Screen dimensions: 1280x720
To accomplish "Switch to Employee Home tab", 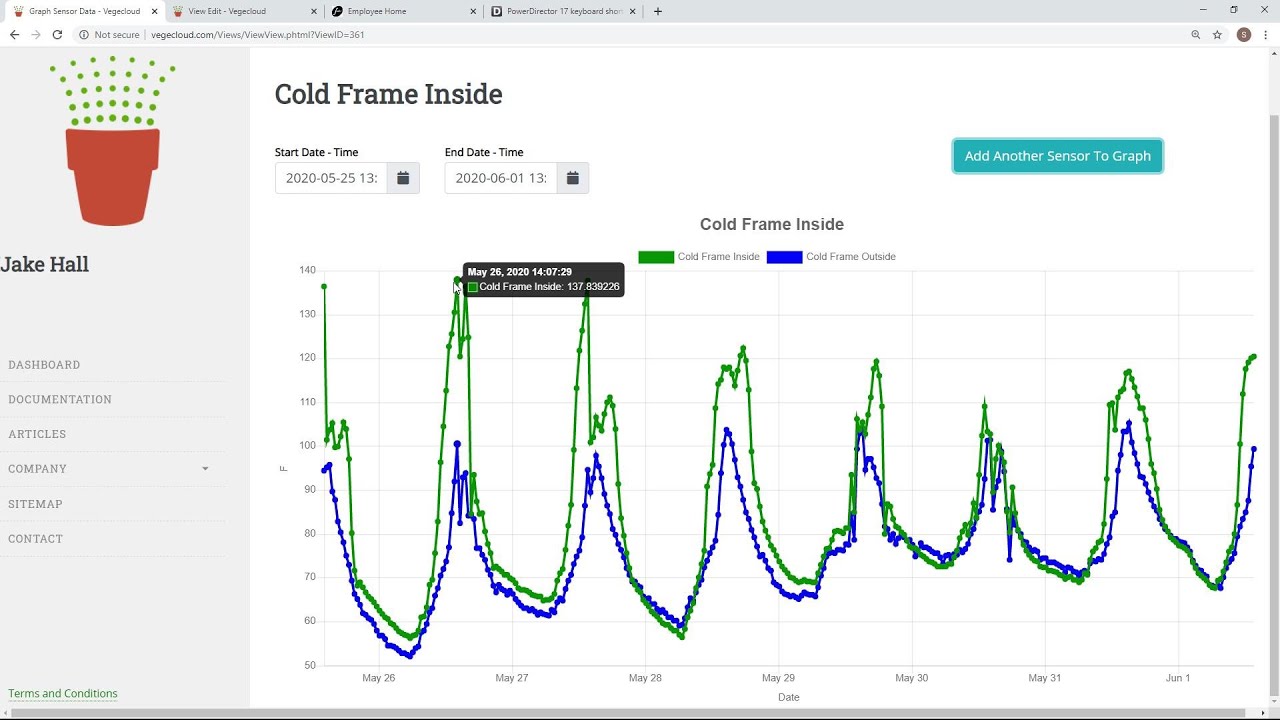I will (x=402, y=11).
